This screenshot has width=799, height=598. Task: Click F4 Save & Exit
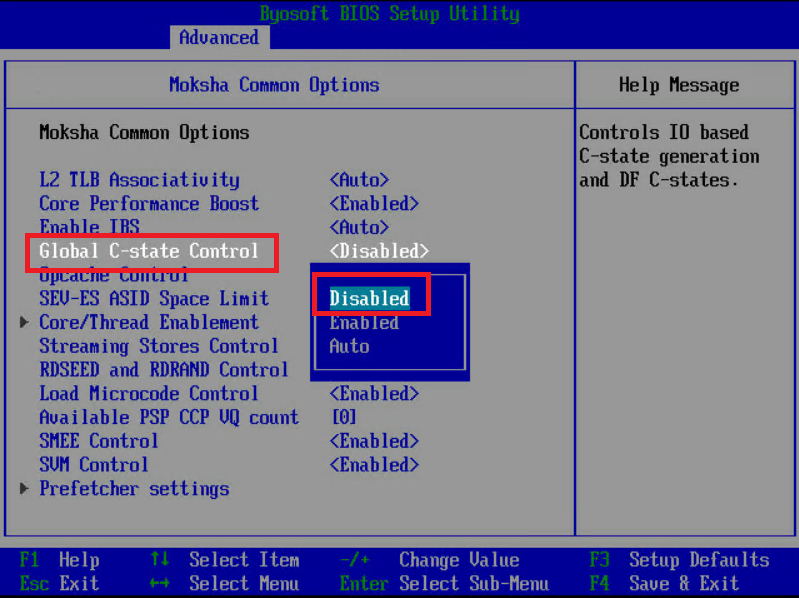click(x=664, y=583)
